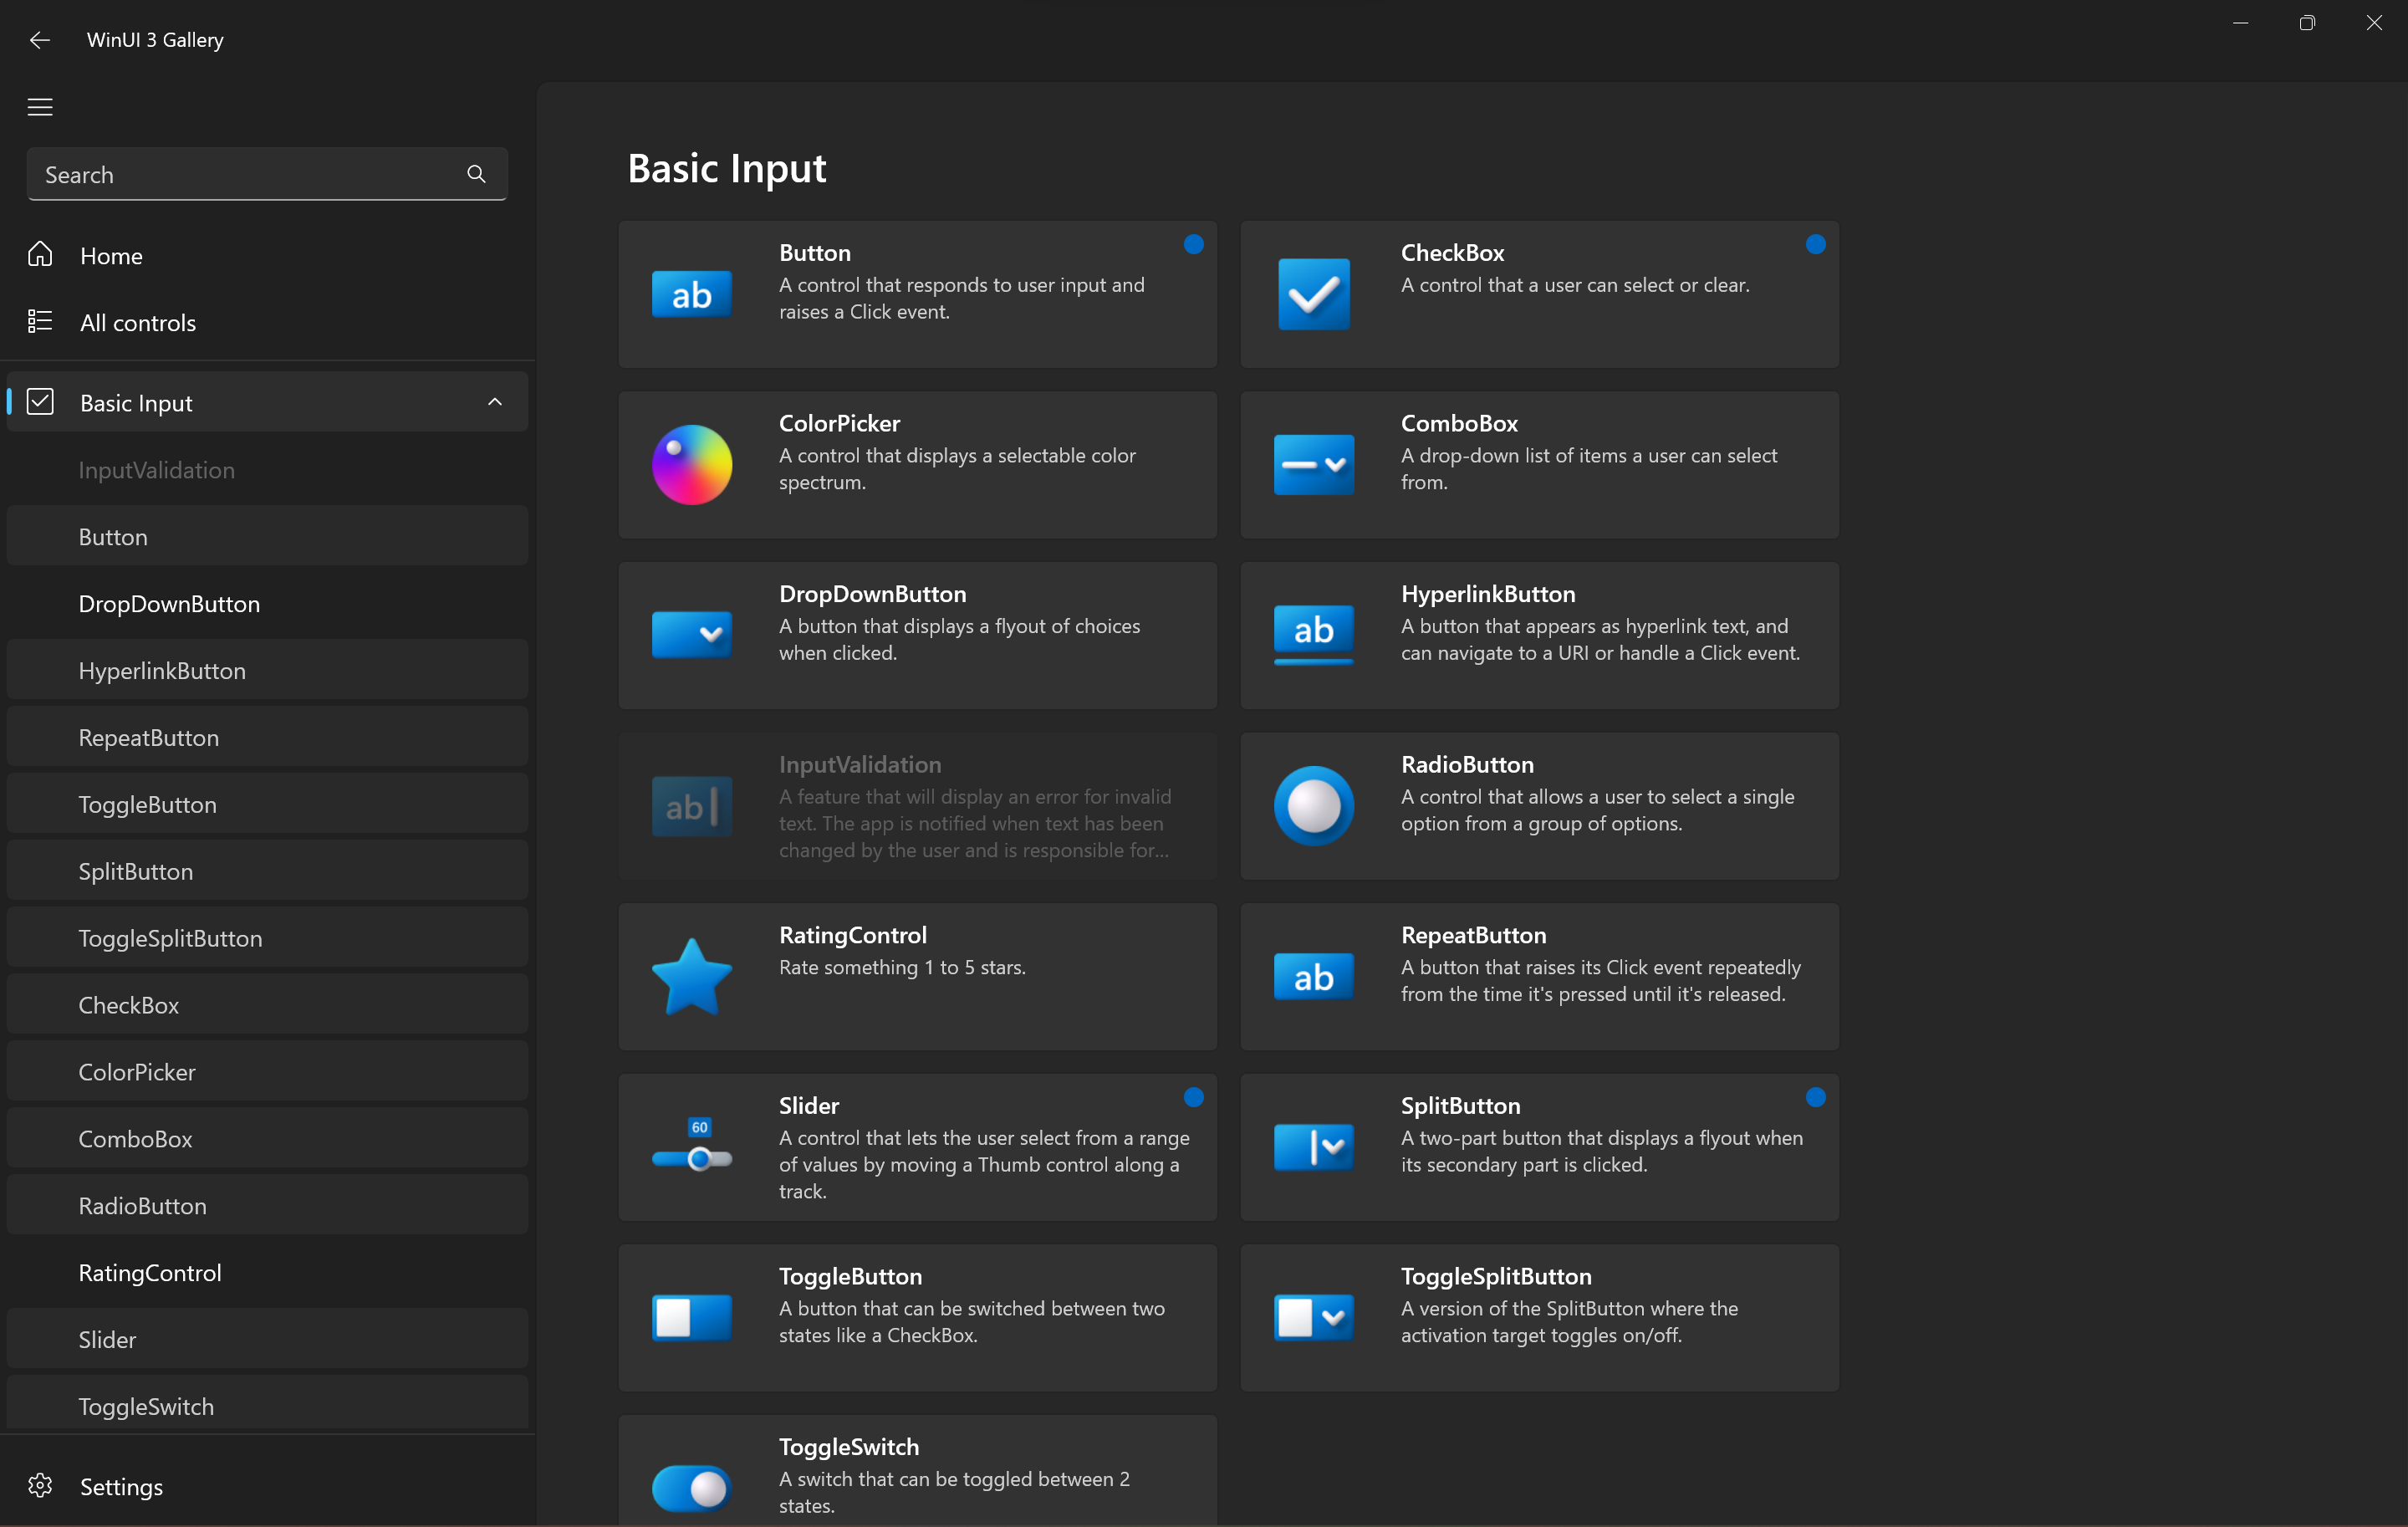The image size is (2408, 1527).
Task: Click the DropDownButton preview arrow icon
Action: [x=691, y=635]
